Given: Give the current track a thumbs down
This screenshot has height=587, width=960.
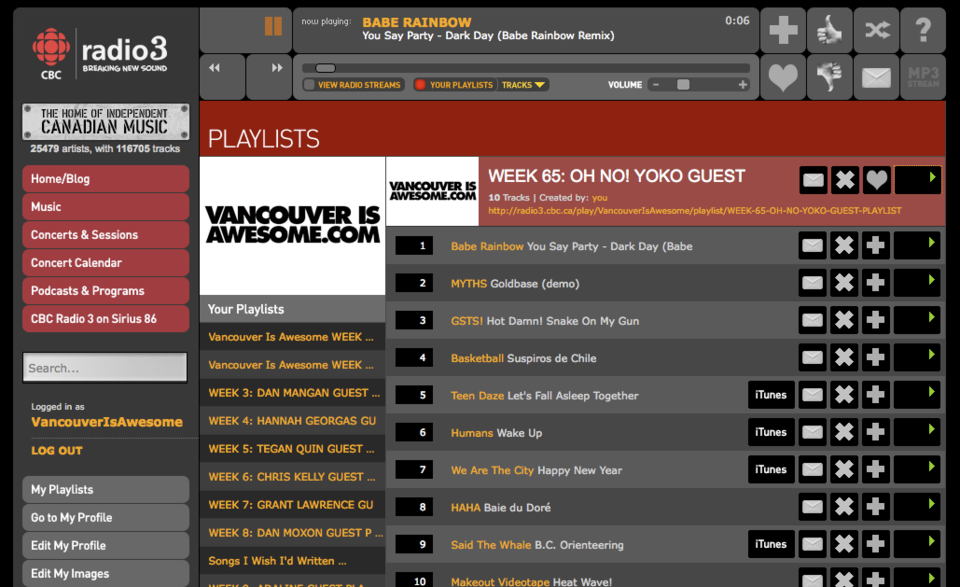Looking at the screenshot, I should [x=830, y=77].
